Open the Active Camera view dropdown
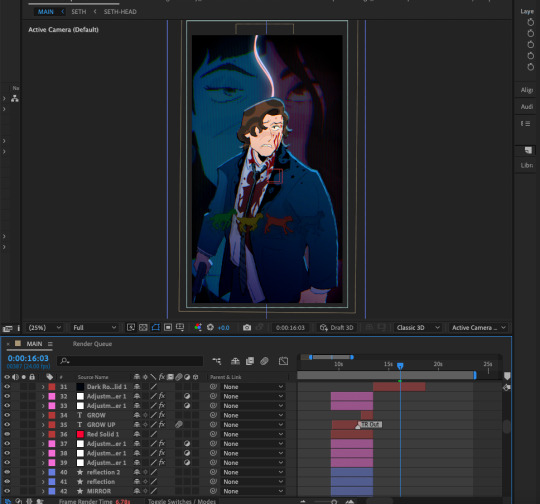Viewport: 540px width, 504px height. pos(478,327)
